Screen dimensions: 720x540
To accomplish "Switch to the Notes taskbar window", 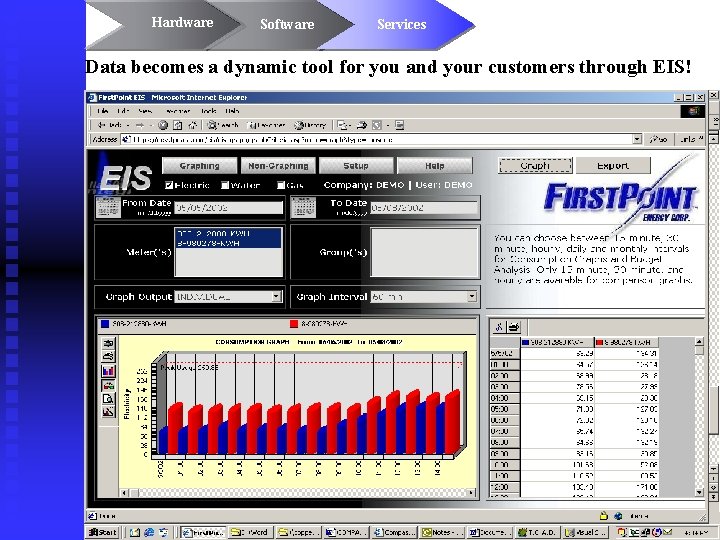I will point(441,532).
